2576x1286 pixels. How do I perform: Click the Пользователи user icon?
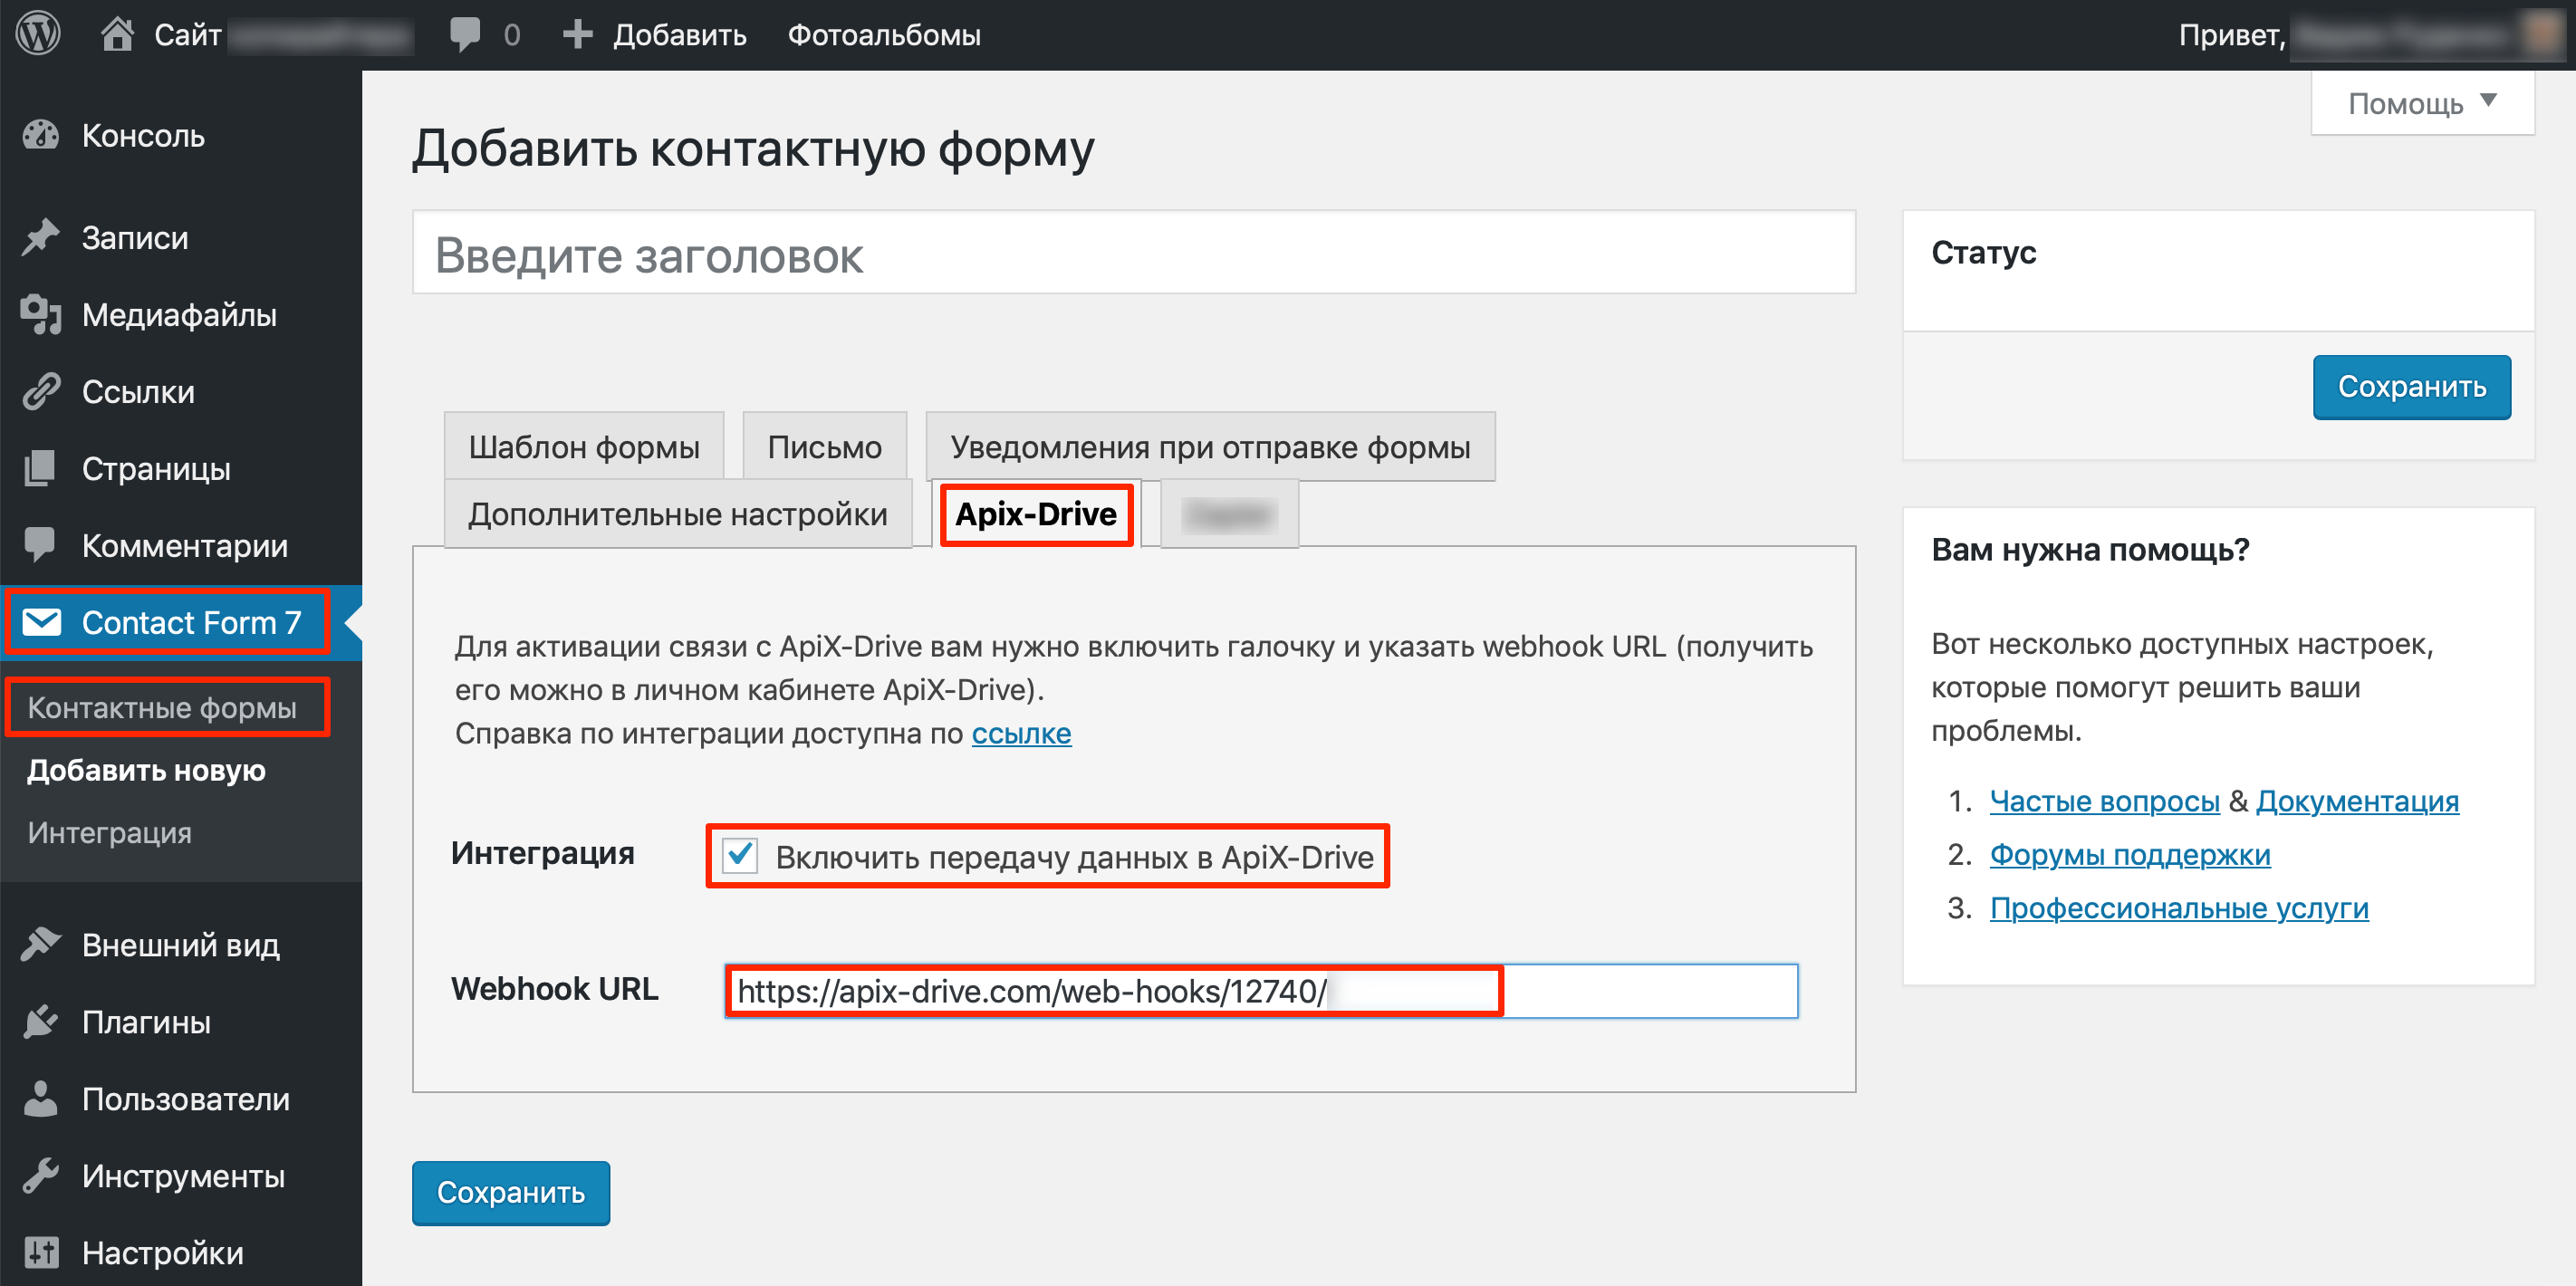[x=41, y=1098]
